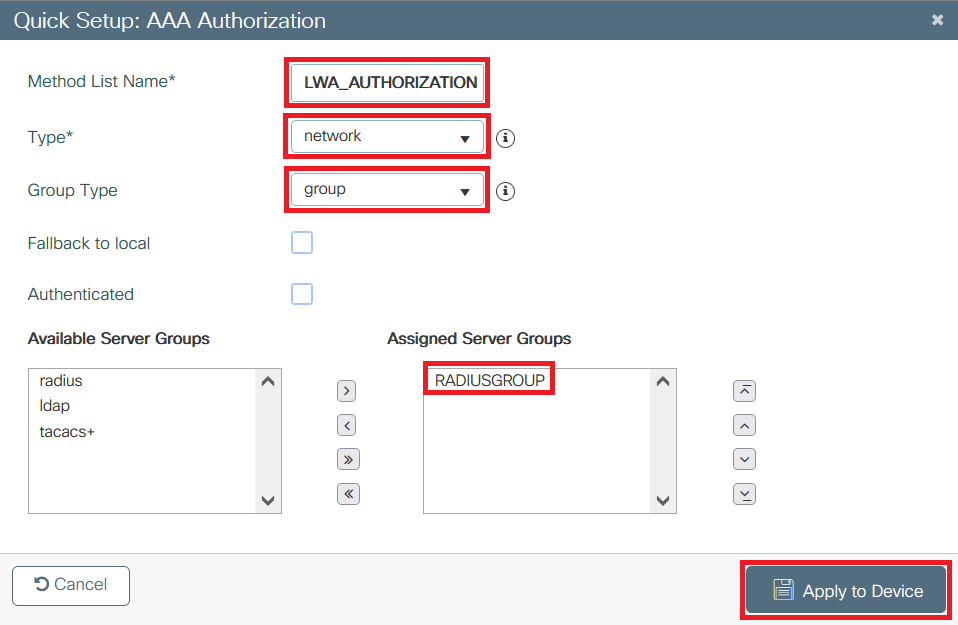Check the Authenticated checkbox
This screenshot has width=958, height=625.
pyautogui.click(x=302, y=294)
